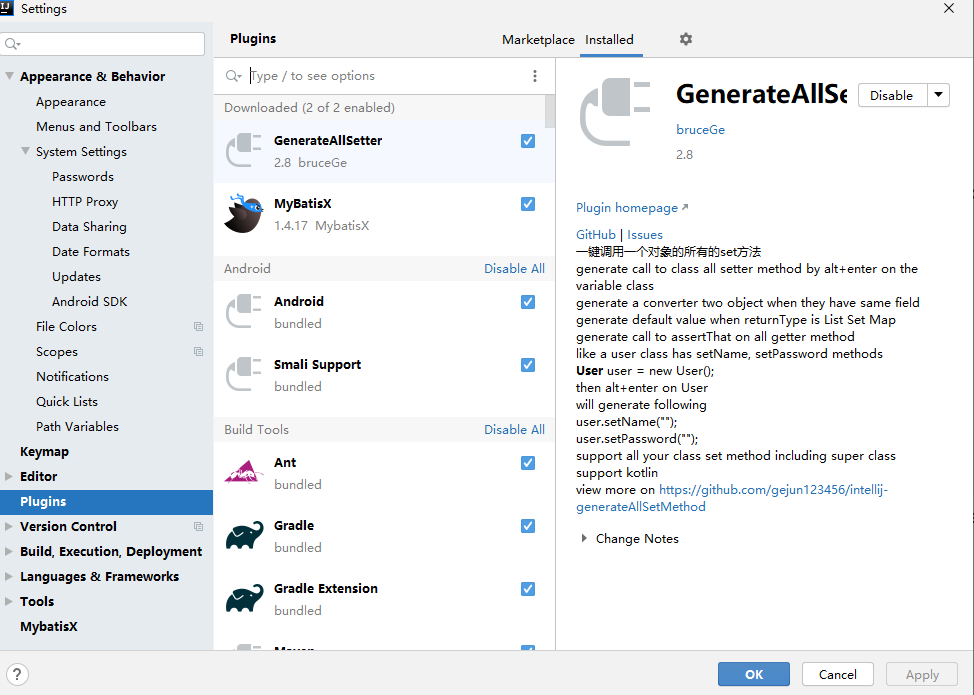Open the bruceGe vendor link
Screen dimensions: 974x695
pyautogui.click(x=700, y=130)
